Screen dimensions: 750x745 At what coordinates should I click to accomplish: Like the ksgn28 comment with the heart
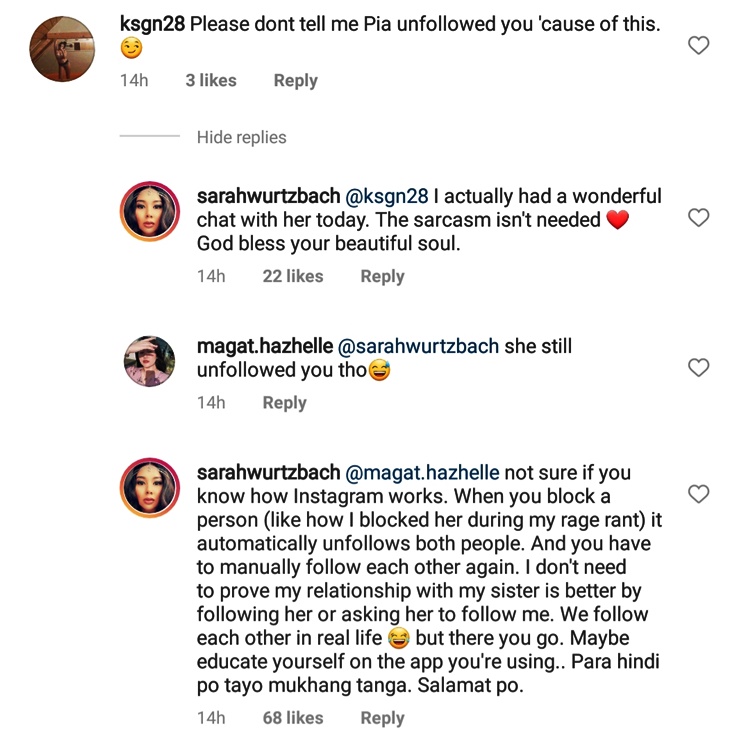tap(700, 45)
